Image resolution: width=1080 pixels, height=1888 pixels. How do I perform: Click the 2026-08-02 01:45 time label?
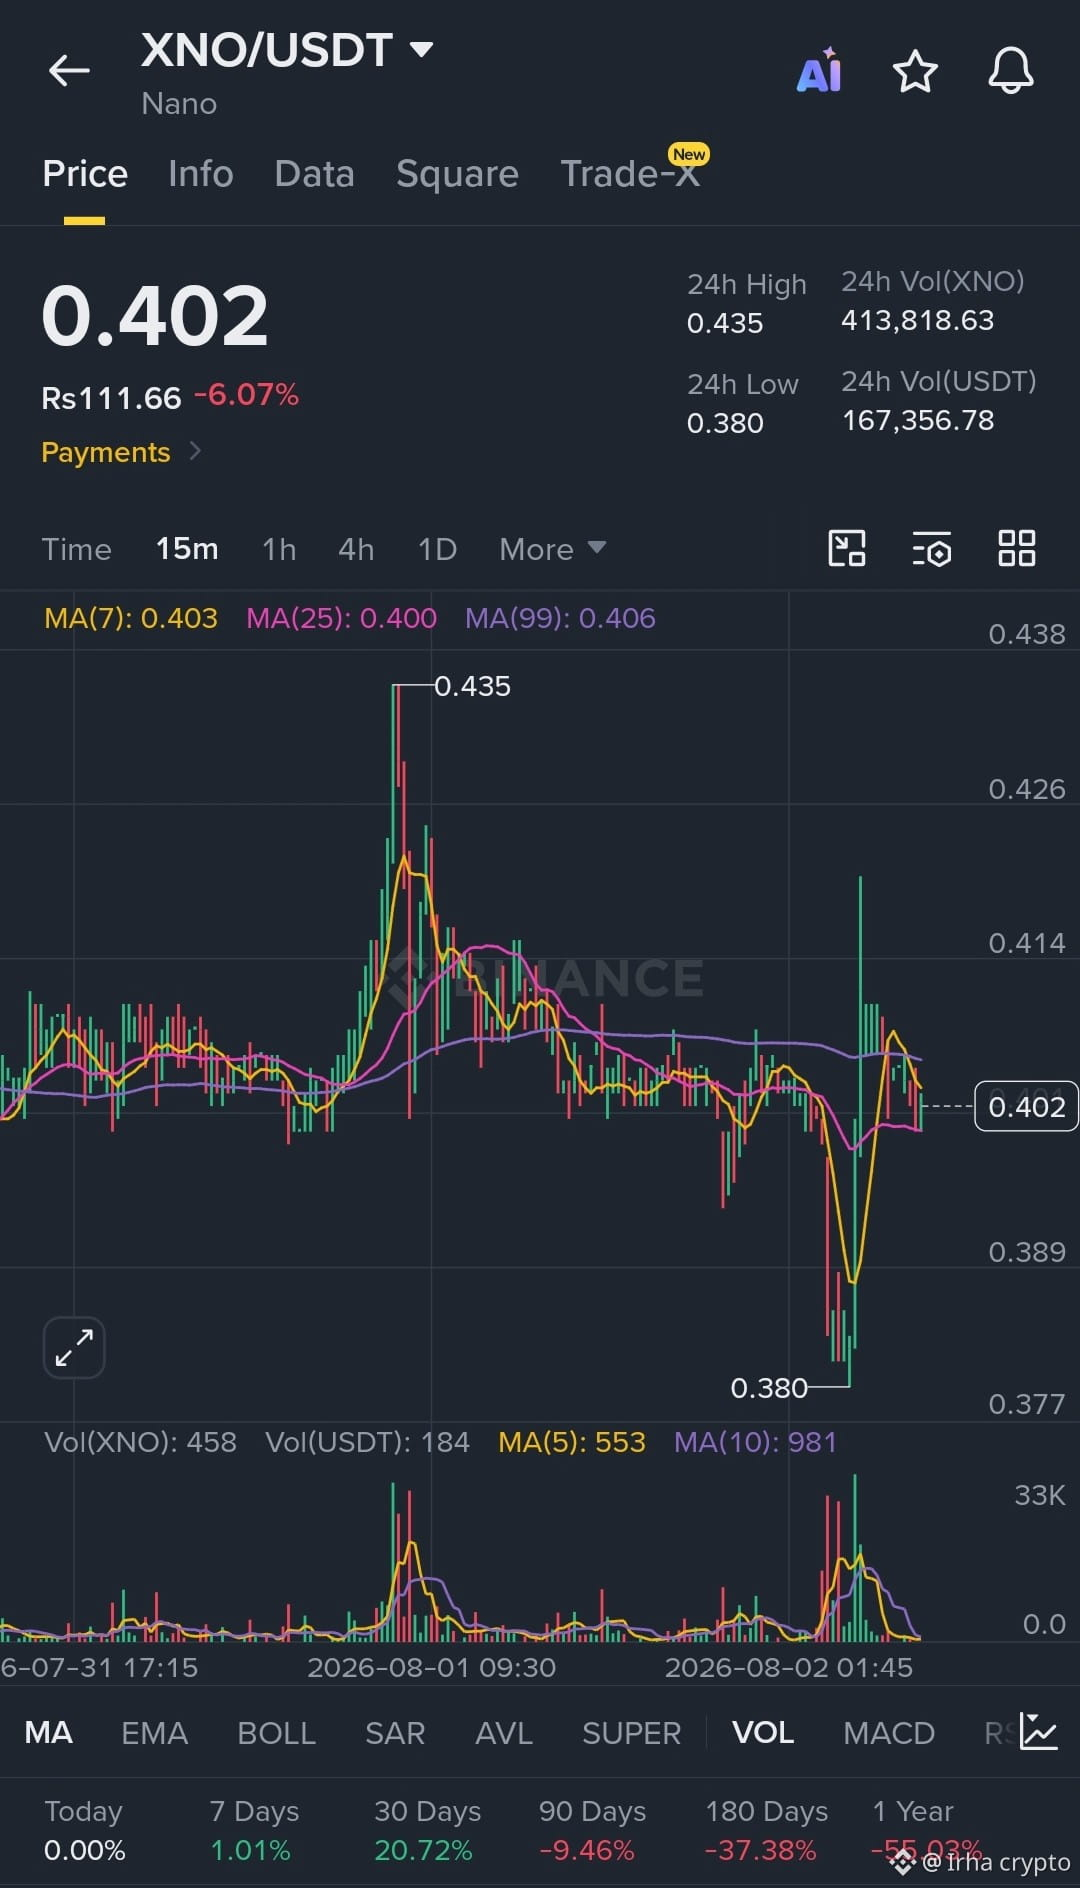(x=789, y=1667)
